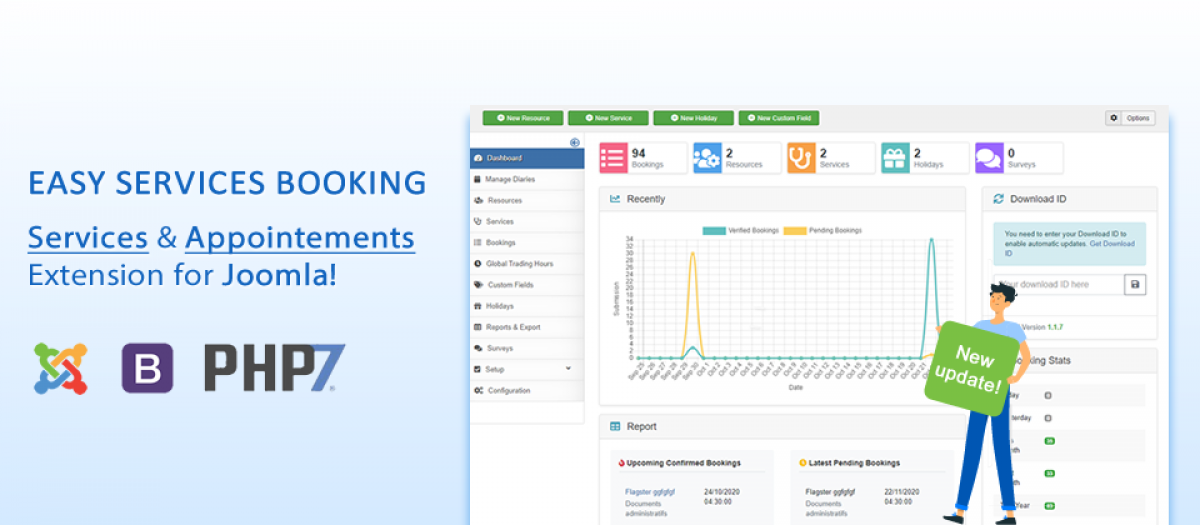The image size is (1200, 525).
Task: Open Reports & Export in sidebar
Action: [527, 327]
